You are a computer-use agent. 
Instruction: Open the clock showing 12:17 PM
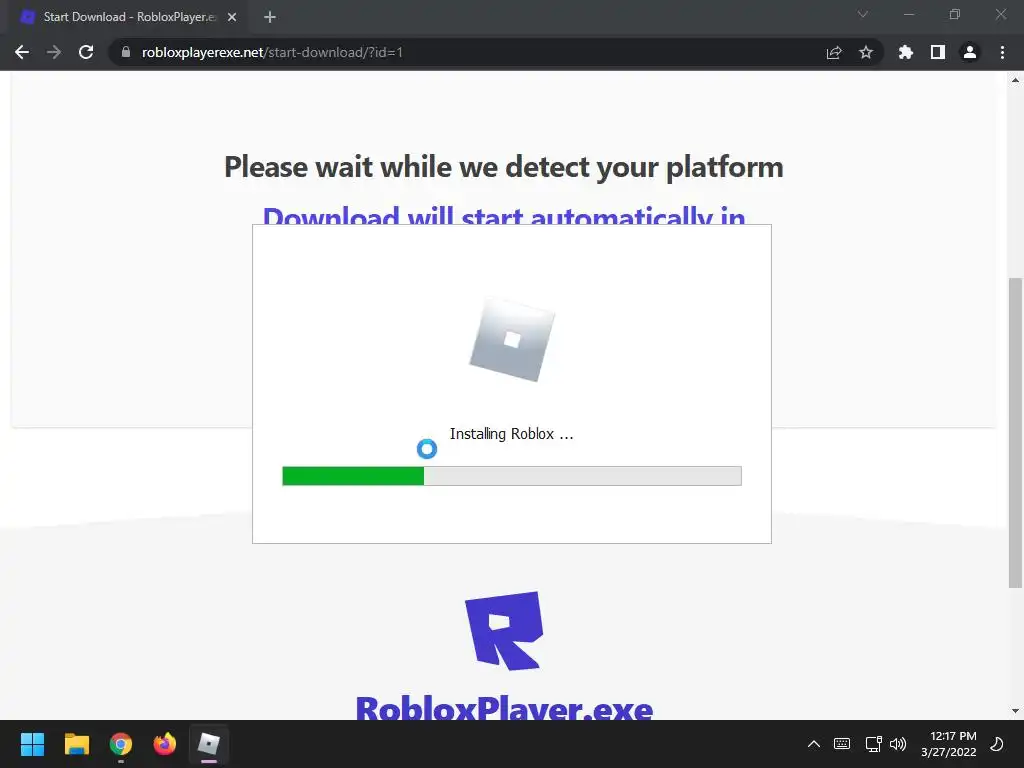pyautogui.click(x=948, y=744)
